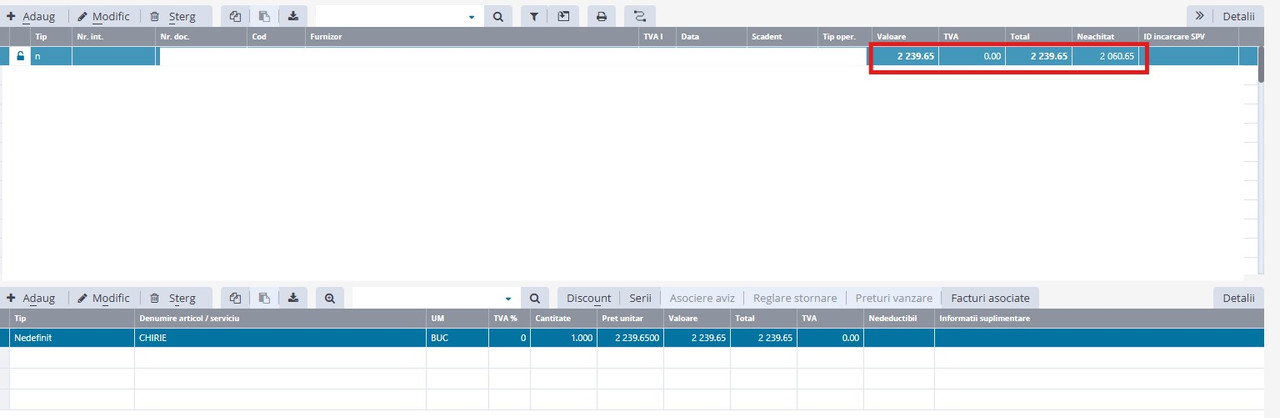The image size is (1280, 418).
Task: Select the Tip cell 'n' in invoice row
Action: (51, 56)
